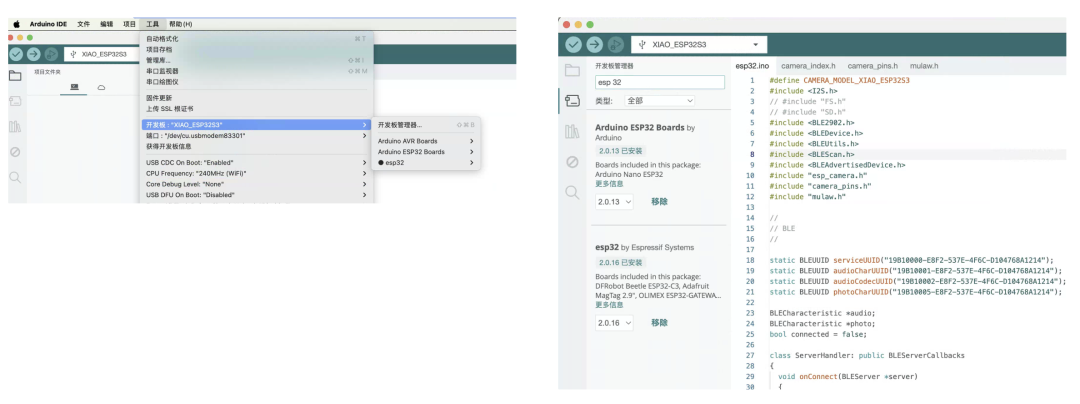Open the 文件 menu in the menu bar
This screenshot has height=404, width=1080.
pos(83,24)
